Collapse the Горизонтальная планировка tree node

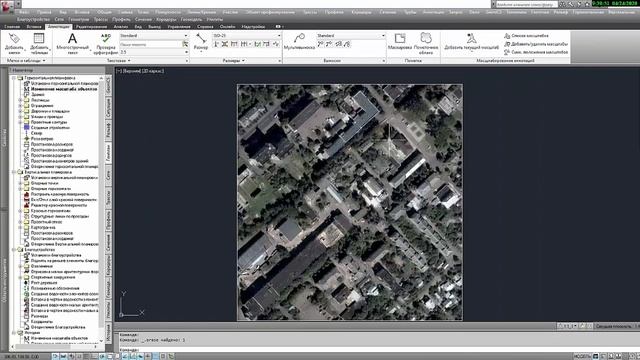(14, 78)
